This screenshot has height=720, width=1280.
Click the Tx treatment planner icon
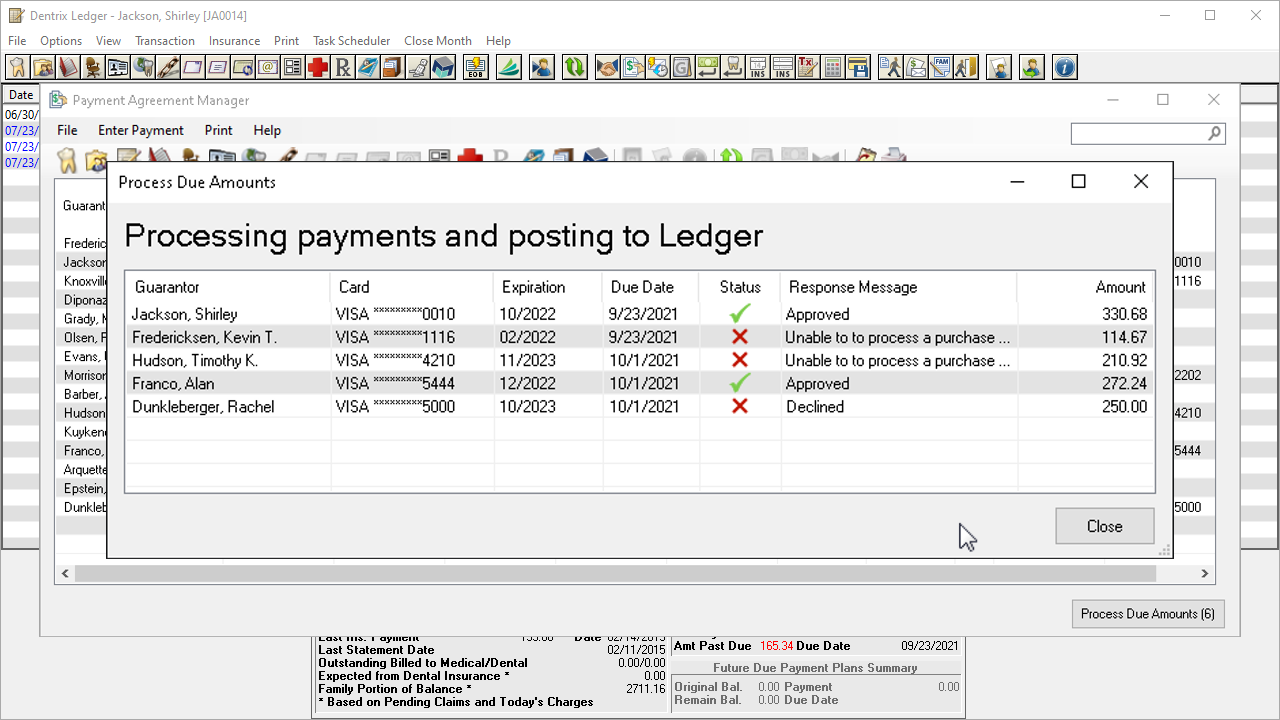[x=807, y=67]
